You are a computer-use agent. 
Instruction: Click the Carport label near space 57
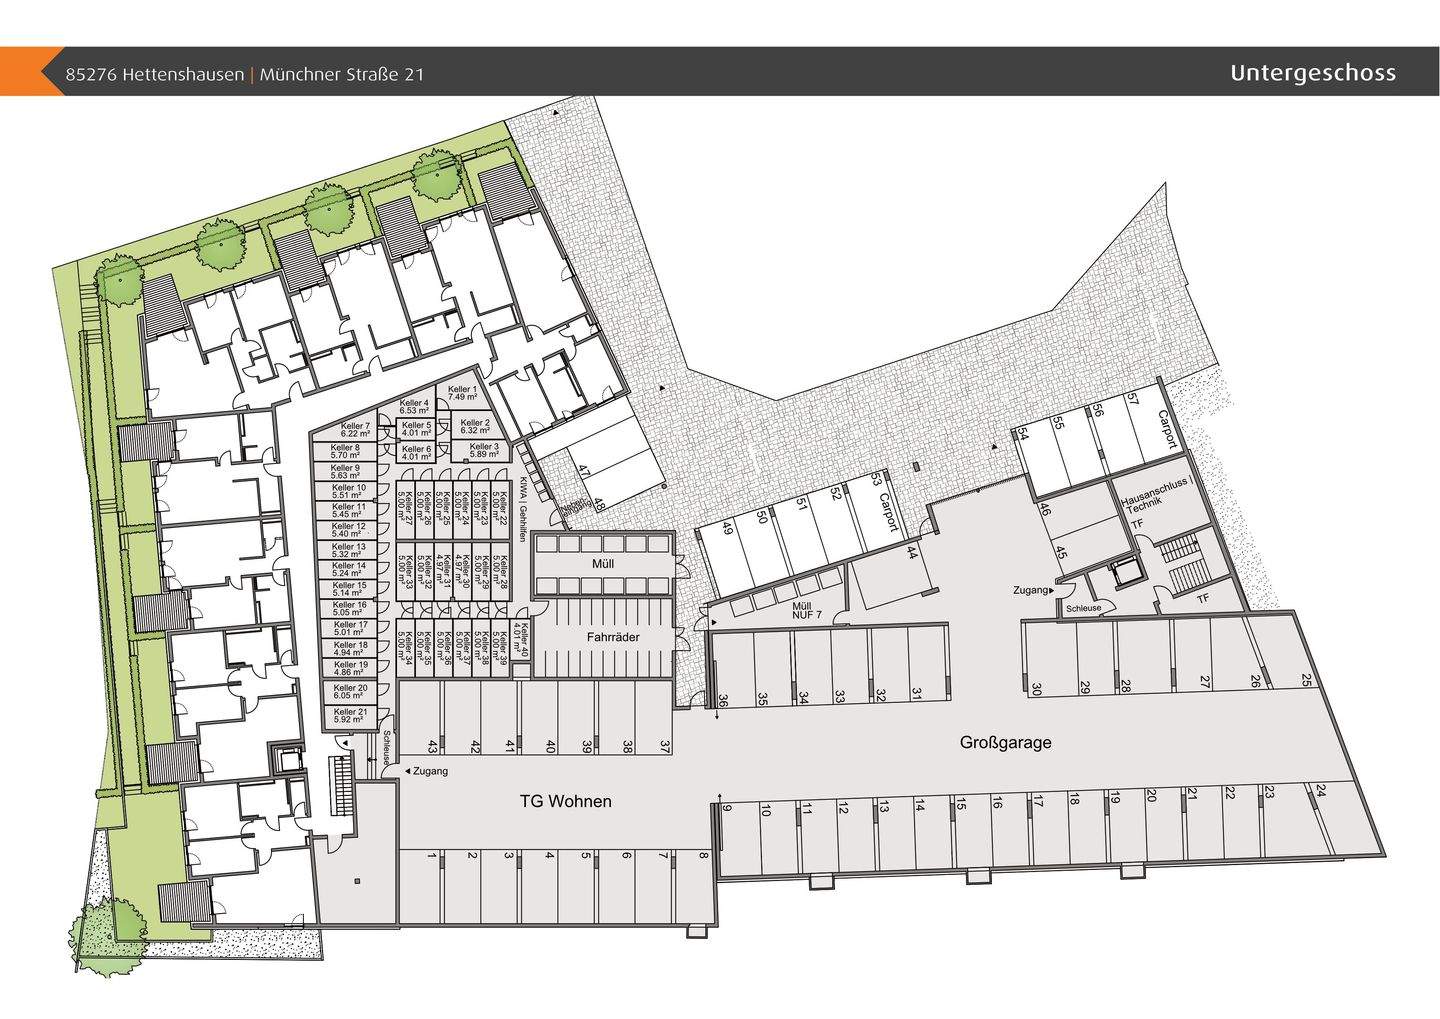1165,428
